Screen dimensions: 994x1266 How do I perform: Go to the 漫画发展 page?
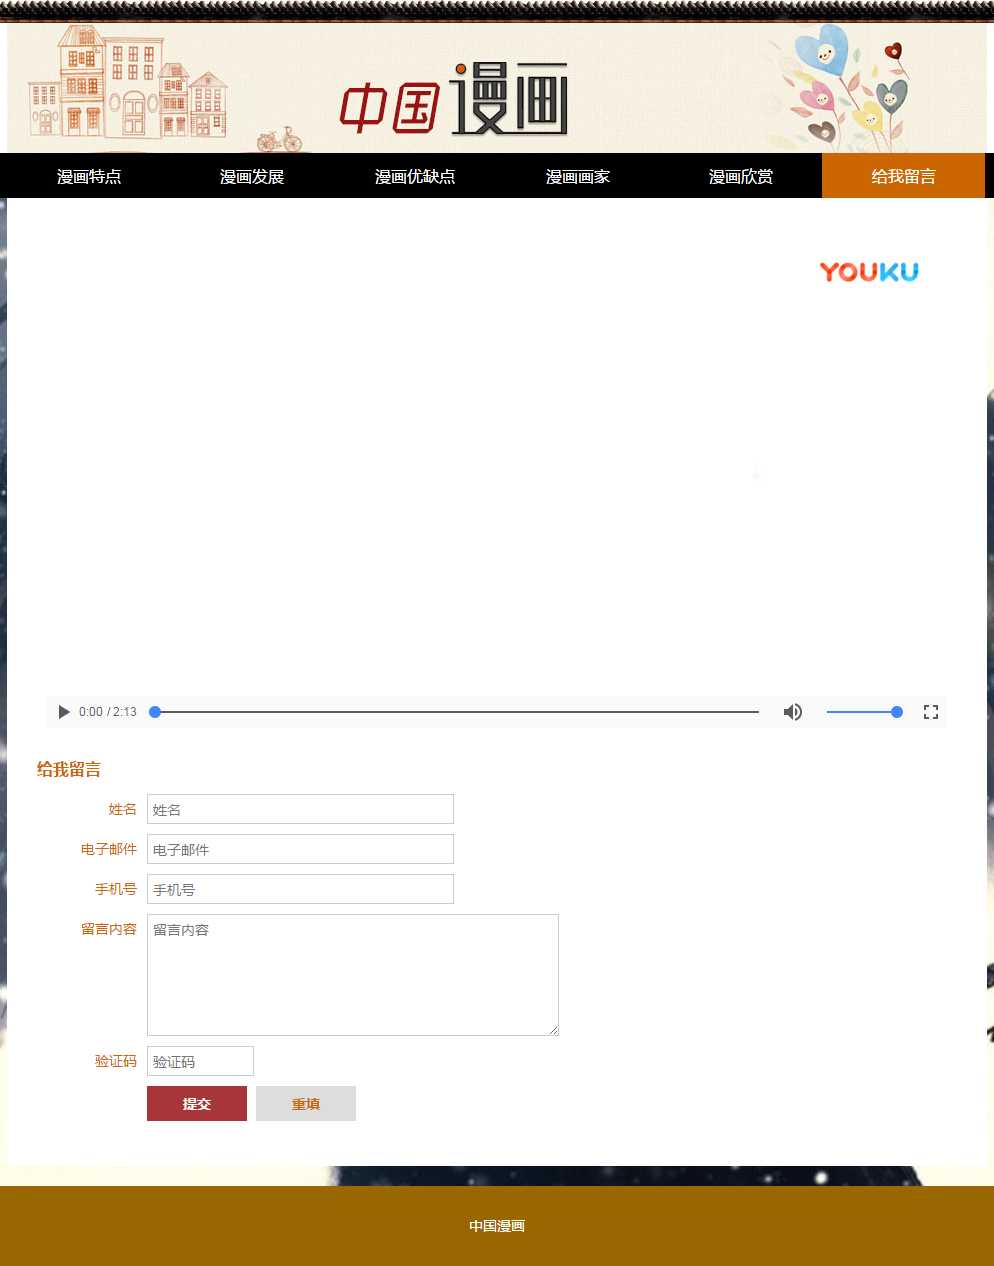252,177
